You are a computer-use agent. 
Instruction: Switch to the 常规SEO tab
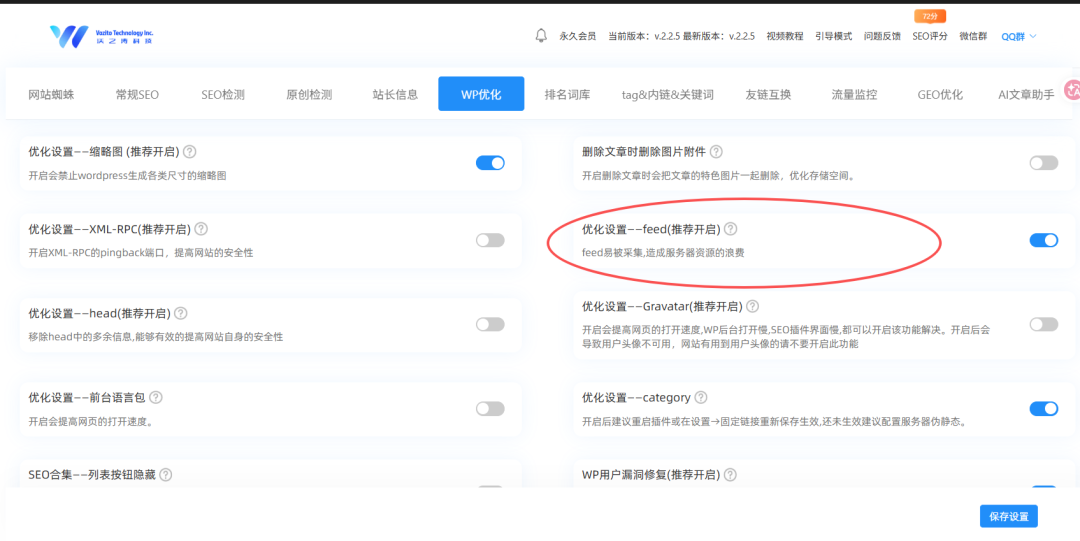click(137, 94)
